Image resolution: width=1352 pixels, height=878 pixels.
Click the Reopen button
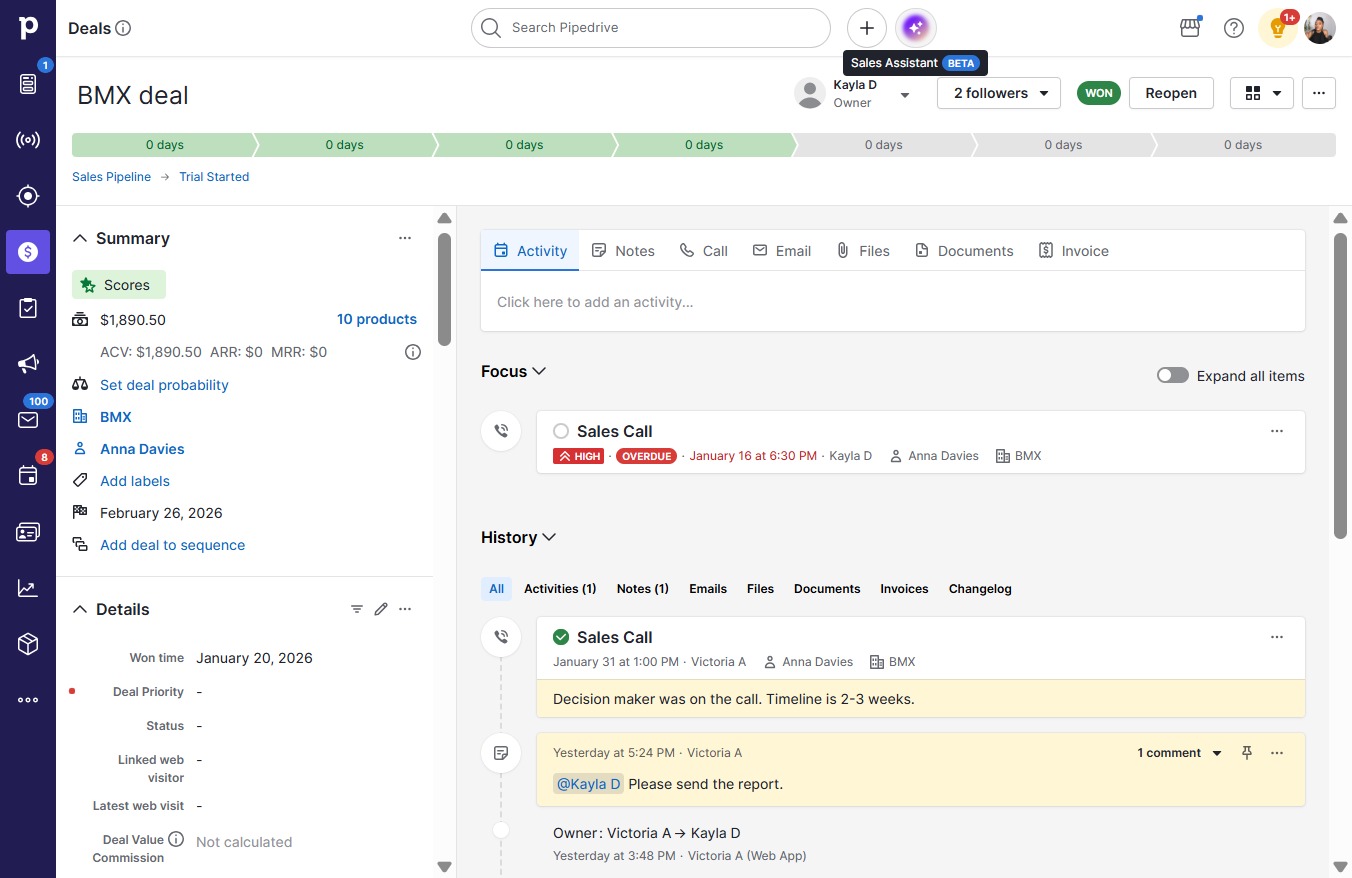click(x=1171, y=93)
